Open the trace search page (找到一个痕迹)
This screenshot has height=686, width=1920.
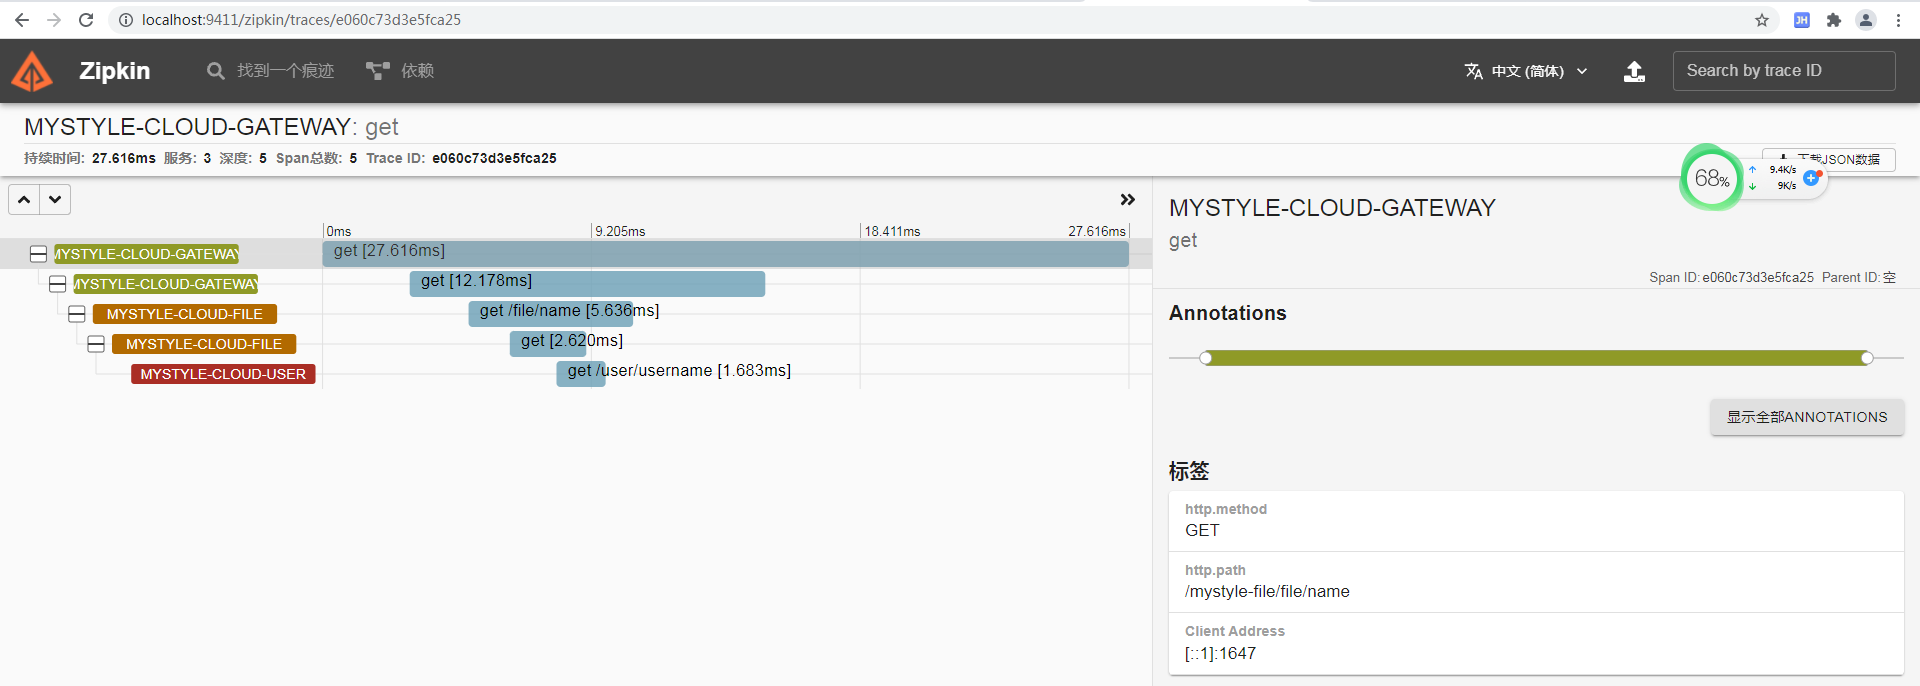pyautogui.click(x=271, y=71)
